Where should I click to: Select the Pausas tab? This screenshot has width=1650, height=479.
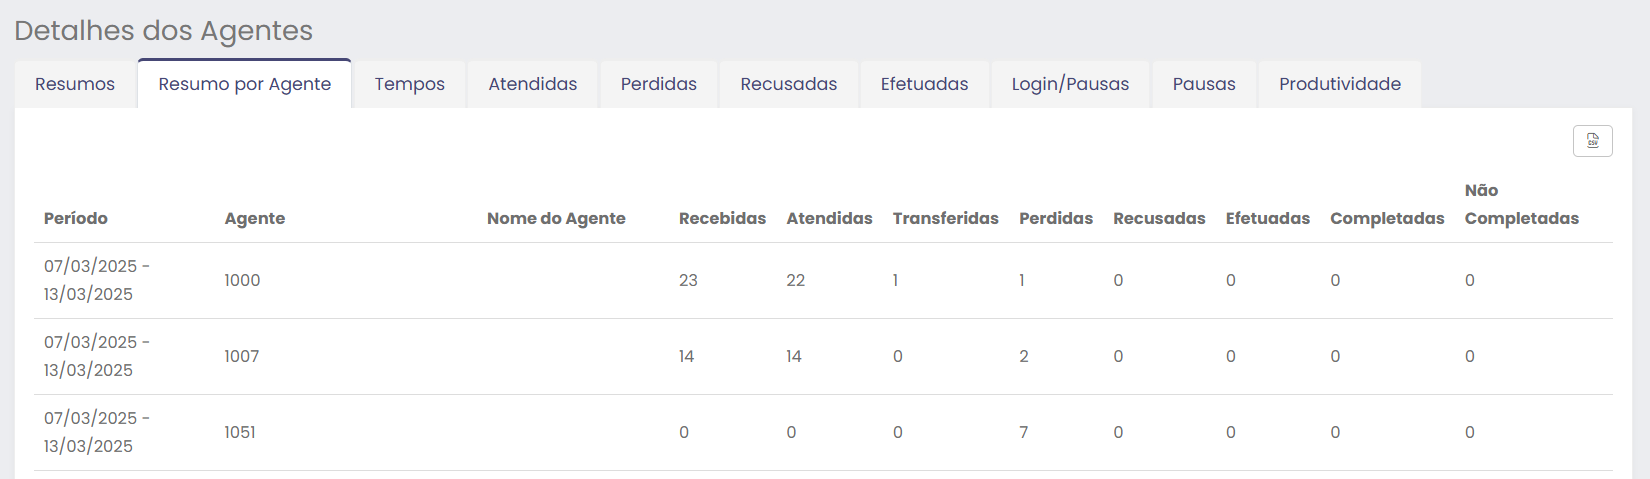point(1204,84)
